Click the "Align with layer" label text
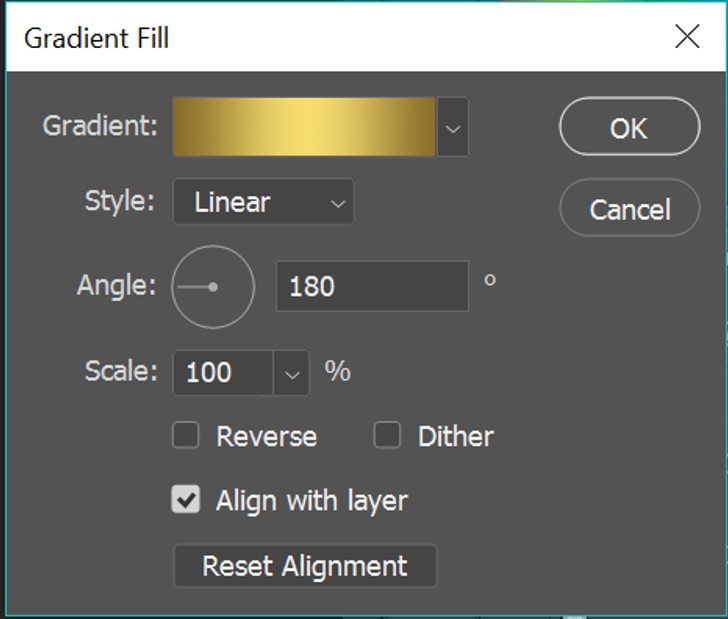This screenshot has height=619, width=728. coord(311,501)
